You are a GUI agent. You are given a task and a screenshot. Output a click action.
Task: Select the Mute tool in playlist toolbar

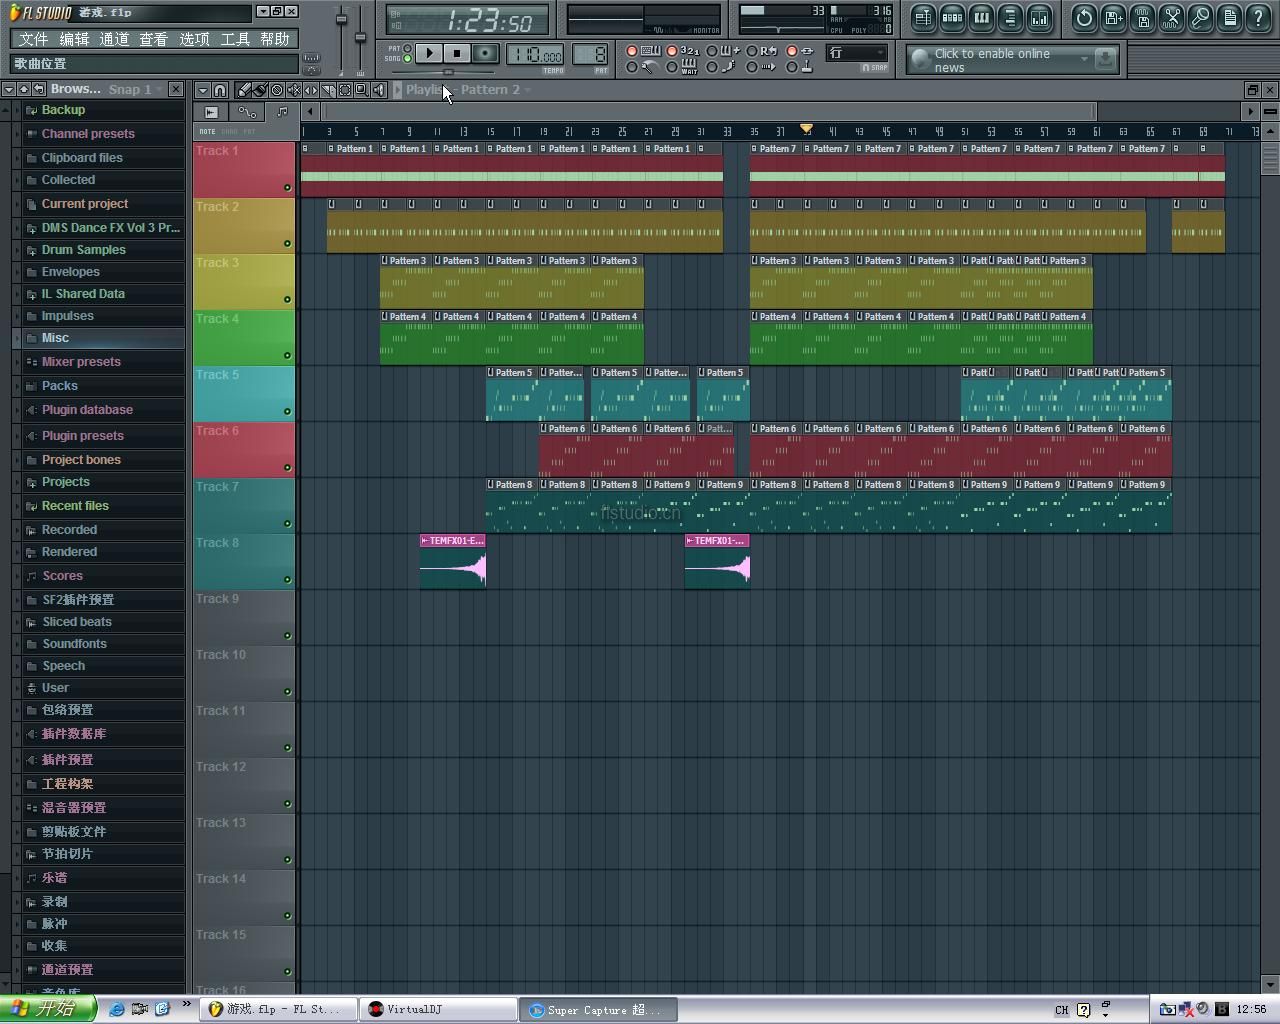coord(294,90)
